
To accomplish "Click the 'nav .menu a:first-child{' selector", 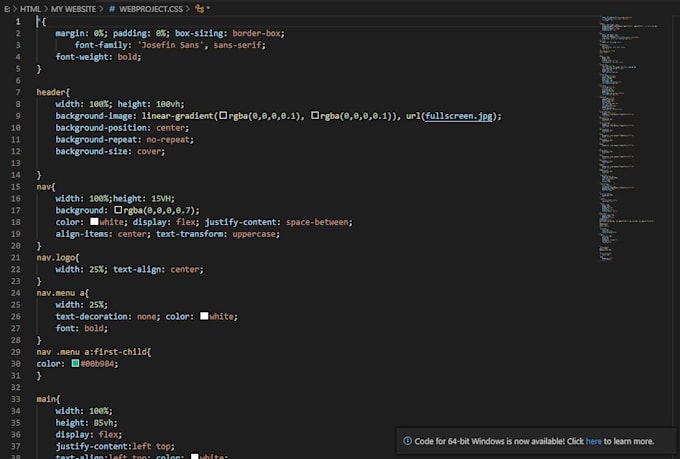I will pos(94,352).
